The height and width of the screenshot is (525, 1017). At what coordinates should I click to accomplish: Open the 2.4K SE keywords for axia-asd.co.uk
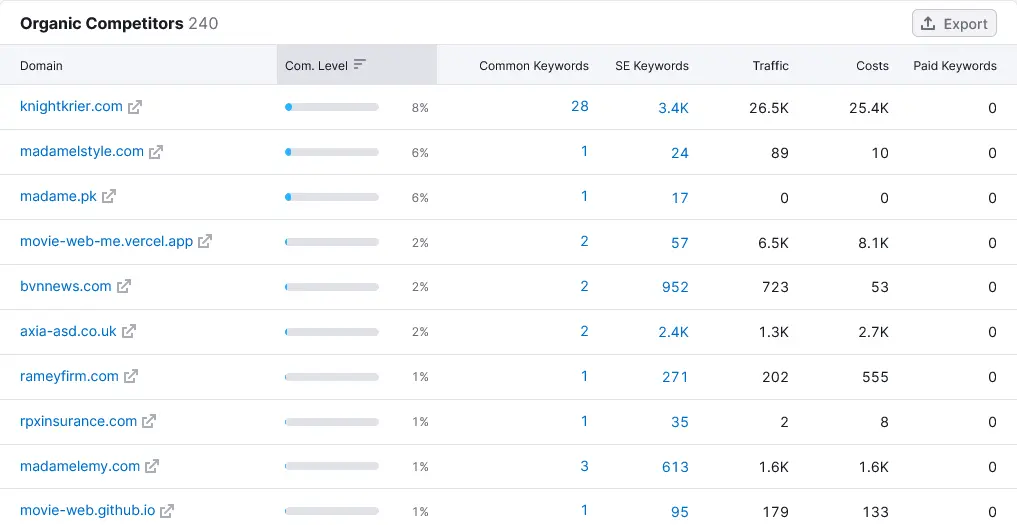673,332
